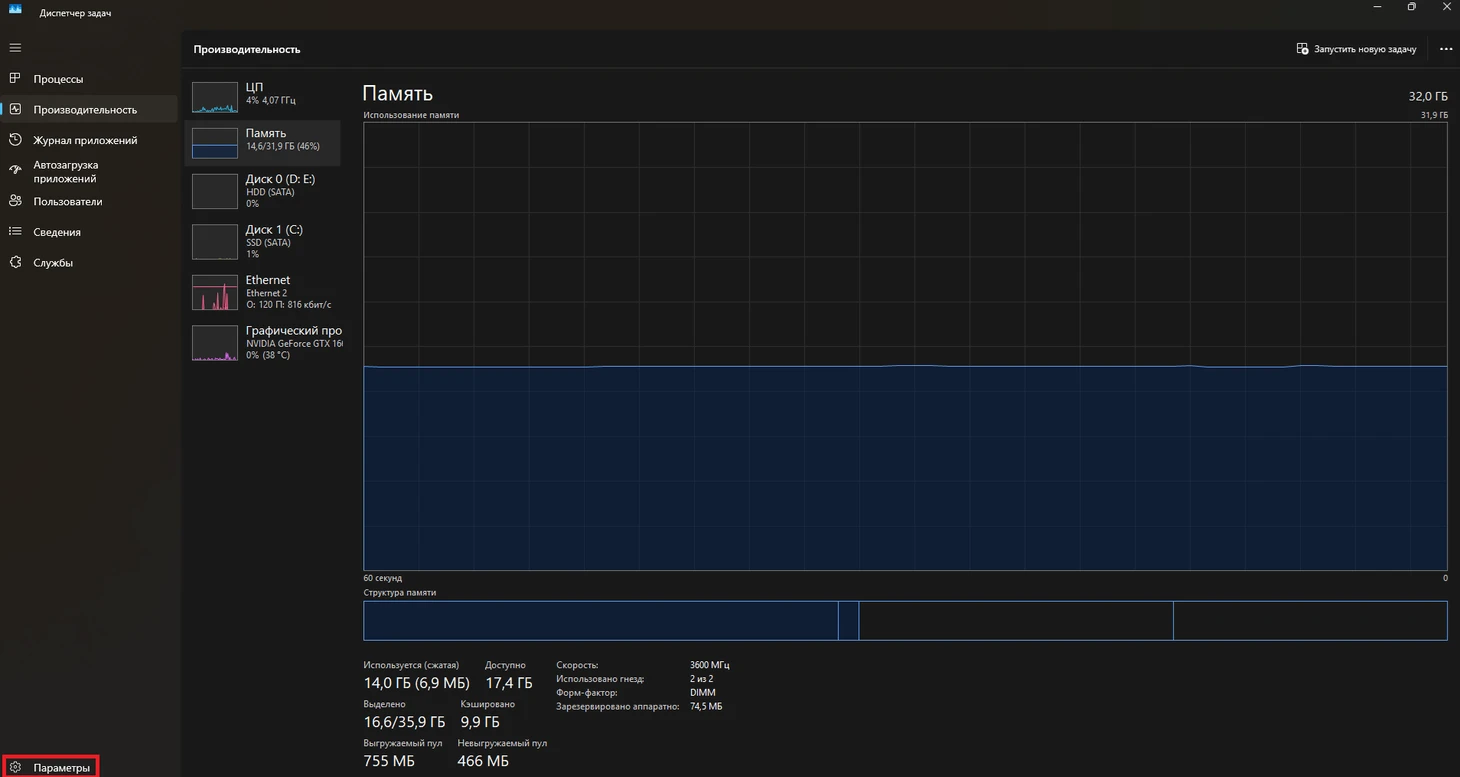The image size is (1460, 777).
Task: Select Диск 1 (C:) item
Action: [x=262, y=241]
